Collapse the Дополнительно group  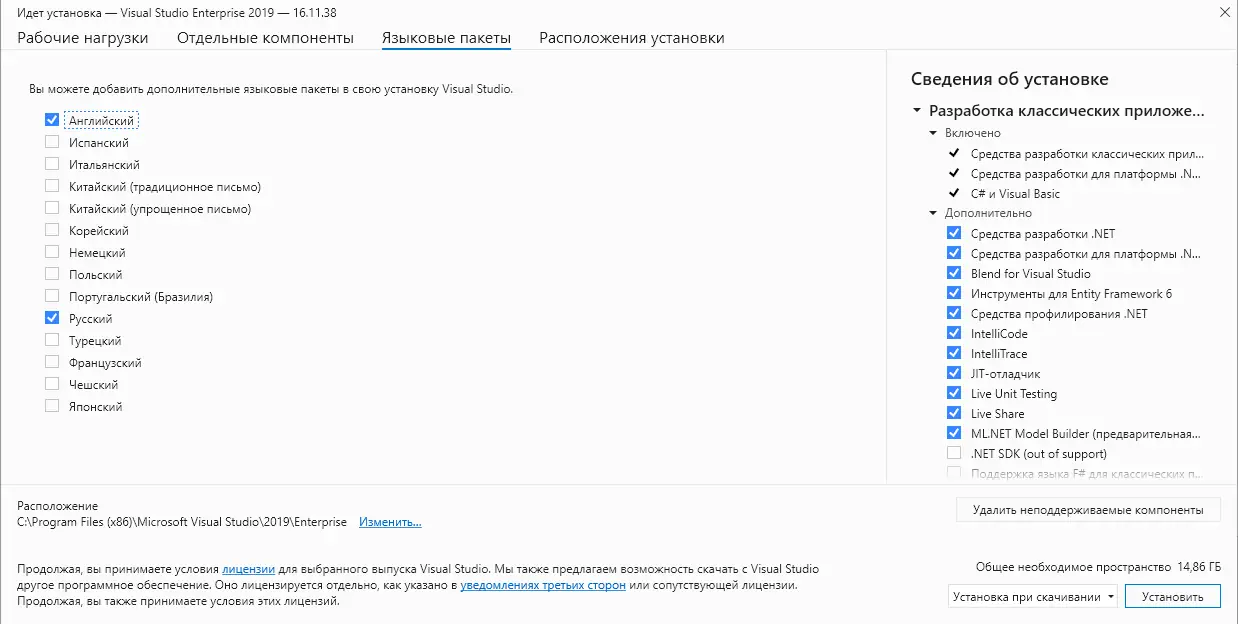point(934,213)
